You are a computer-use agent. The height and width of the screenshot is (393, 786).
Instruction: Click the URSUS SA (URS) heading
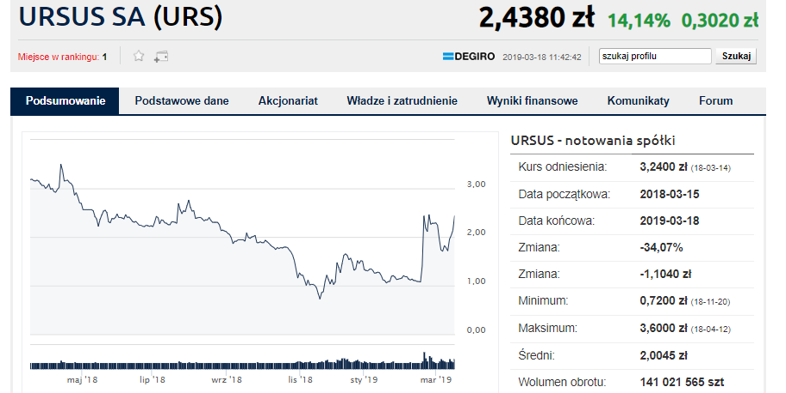click(120, 18)
